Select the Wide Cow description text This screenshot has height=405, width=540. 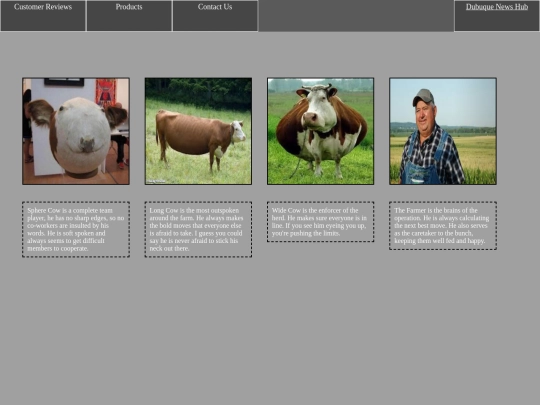pyautogui.click(x=320, y=222)
